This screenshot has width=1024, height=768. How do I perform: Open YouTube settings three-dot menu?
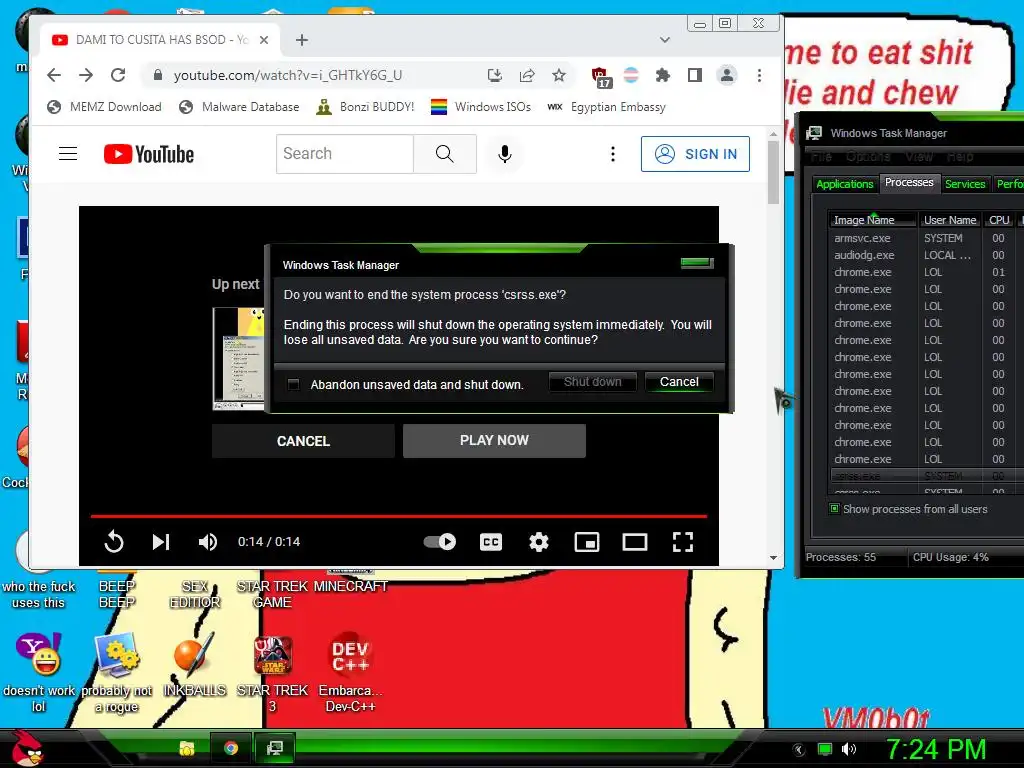(612, 154)
